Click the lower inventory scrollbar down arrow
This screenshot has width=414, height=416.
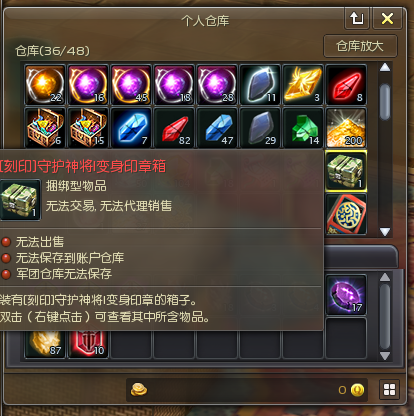point(385,356)
